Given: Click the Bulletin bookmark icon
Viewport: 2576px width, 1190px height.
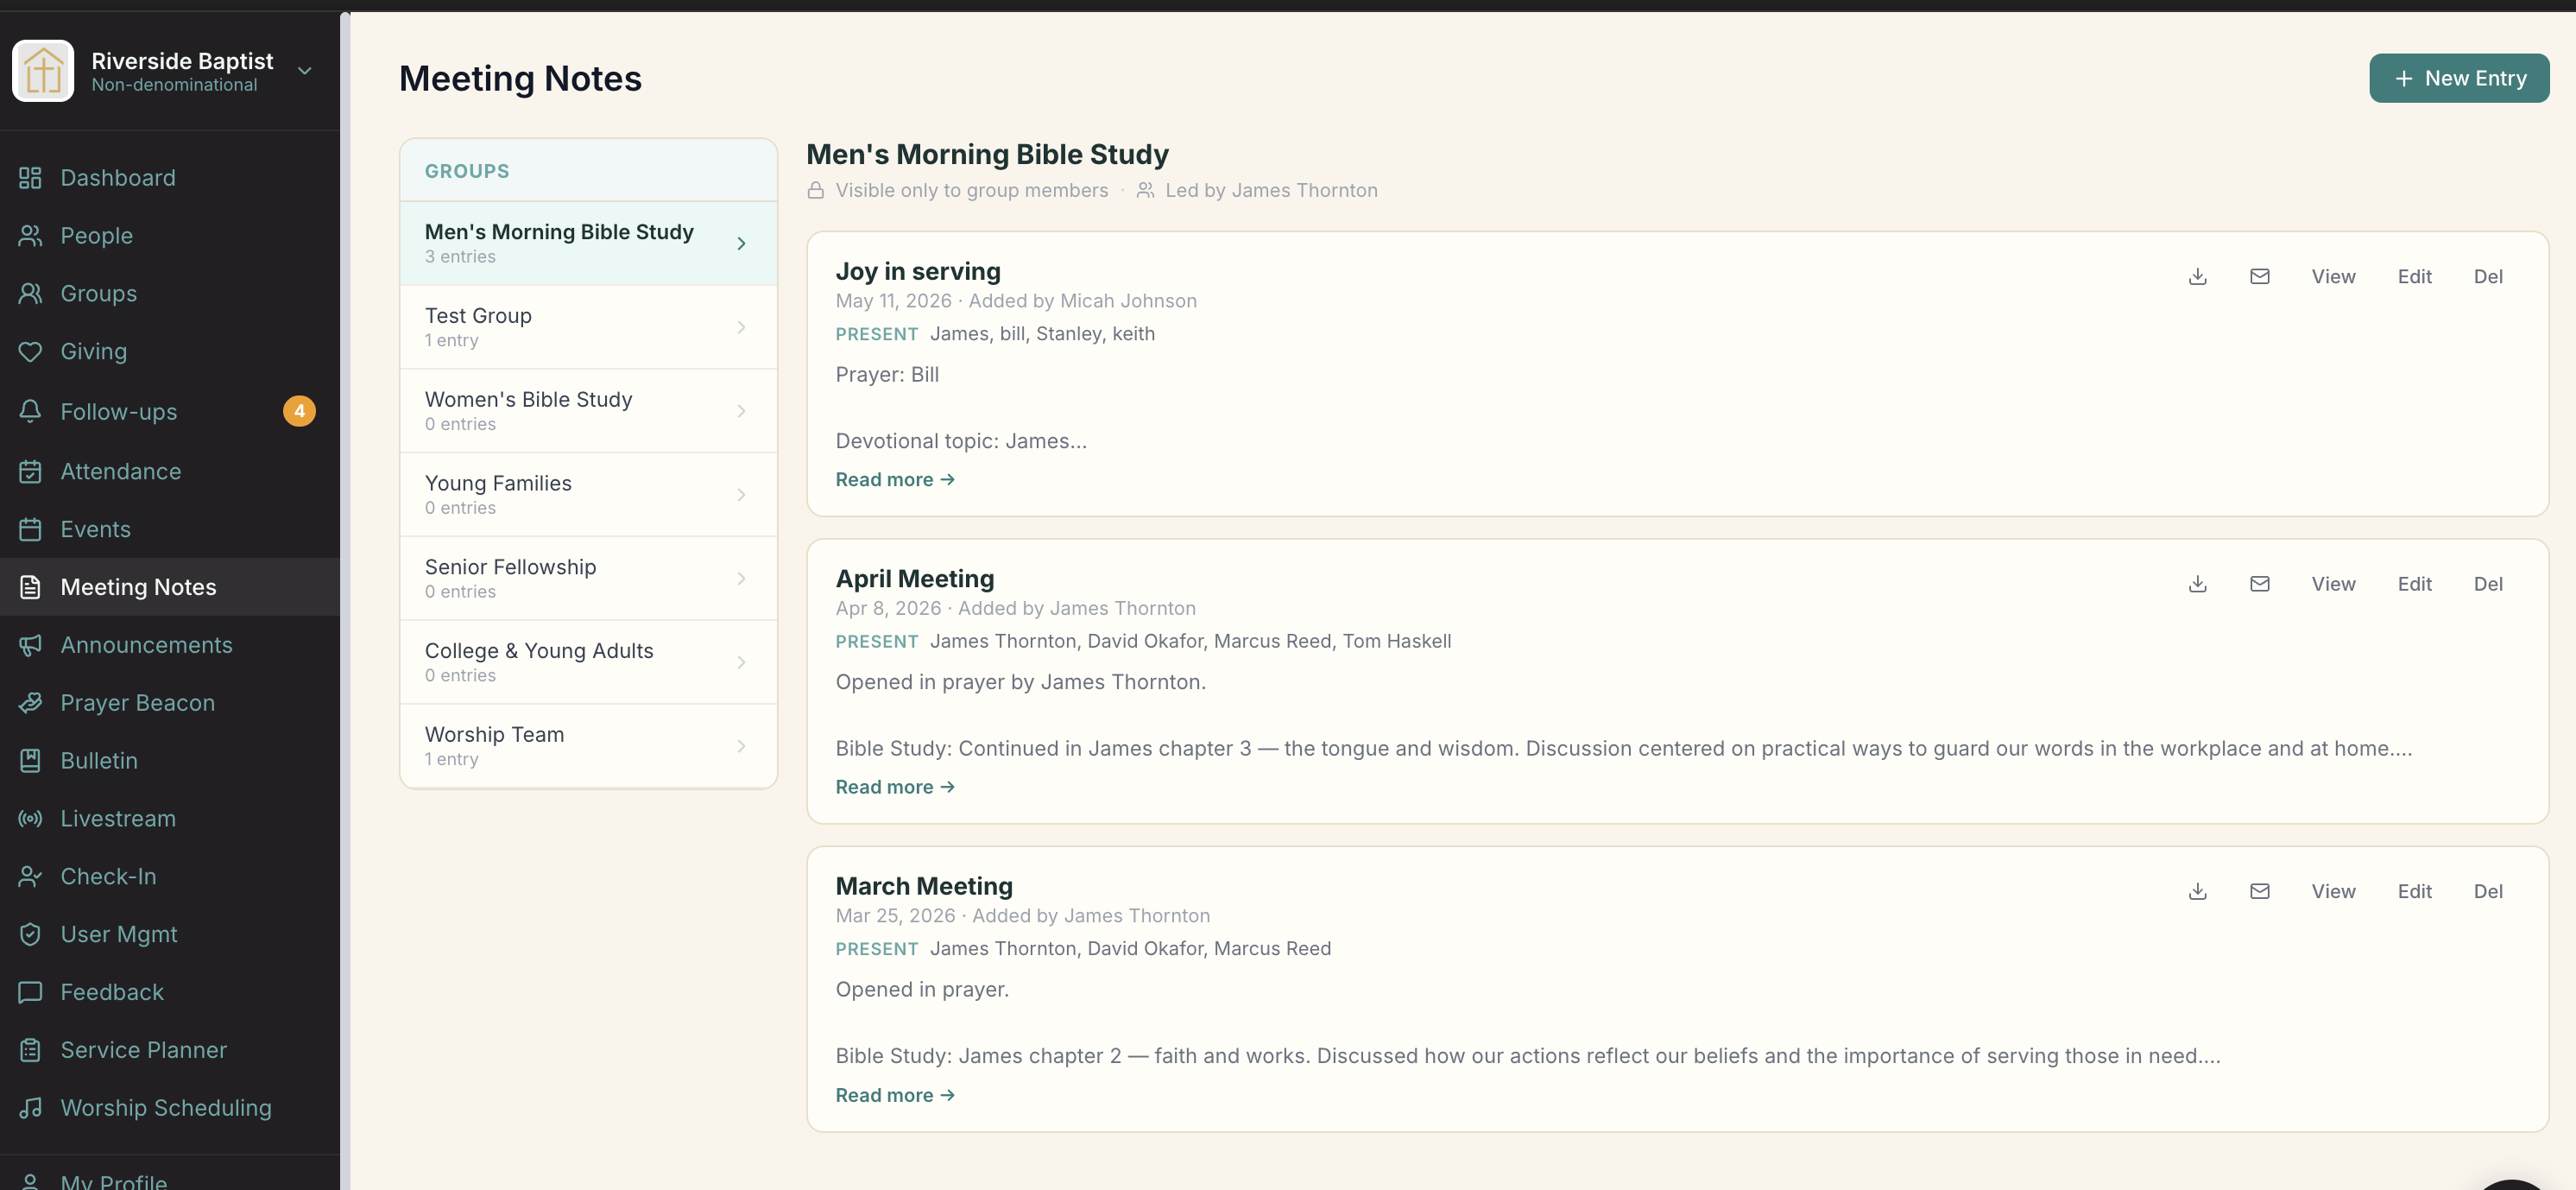Looking at the screenshot, I should tap(30, 761).
